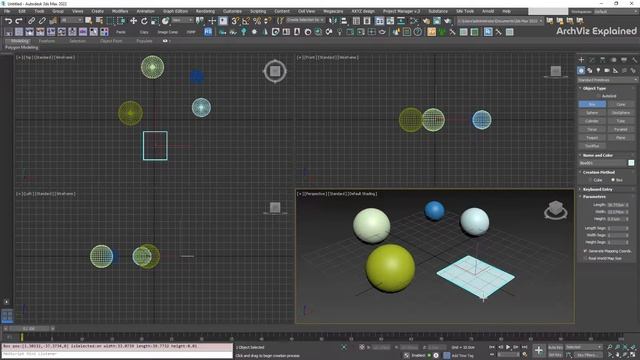The width and height of the screenshot is (640, 360).
Task: Expand the Keyboard Entry rollout
Action: pyautogui.click(x=598, y=189)
